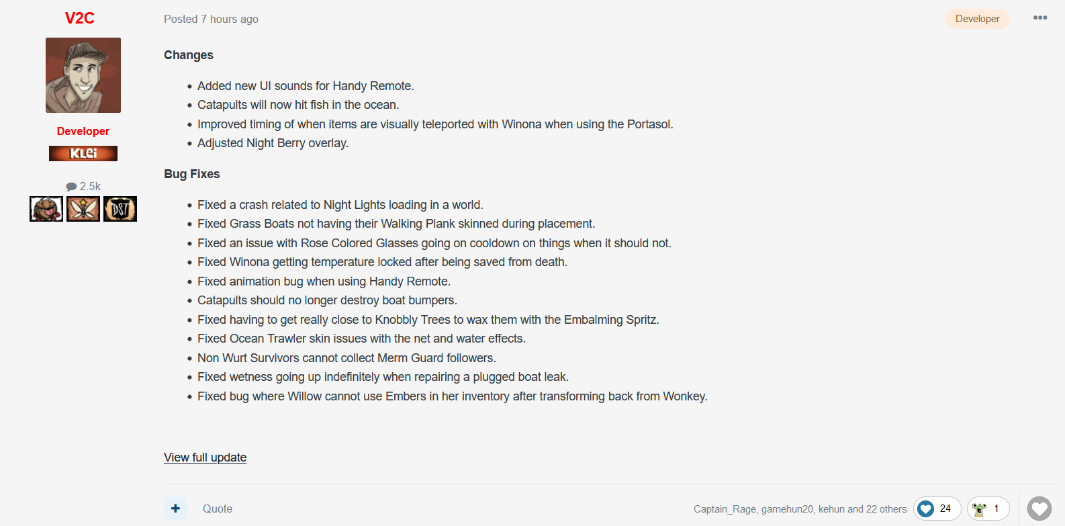Open the View full update link
The width and height of the screenshot is (1065, 526).
[205, 457]
